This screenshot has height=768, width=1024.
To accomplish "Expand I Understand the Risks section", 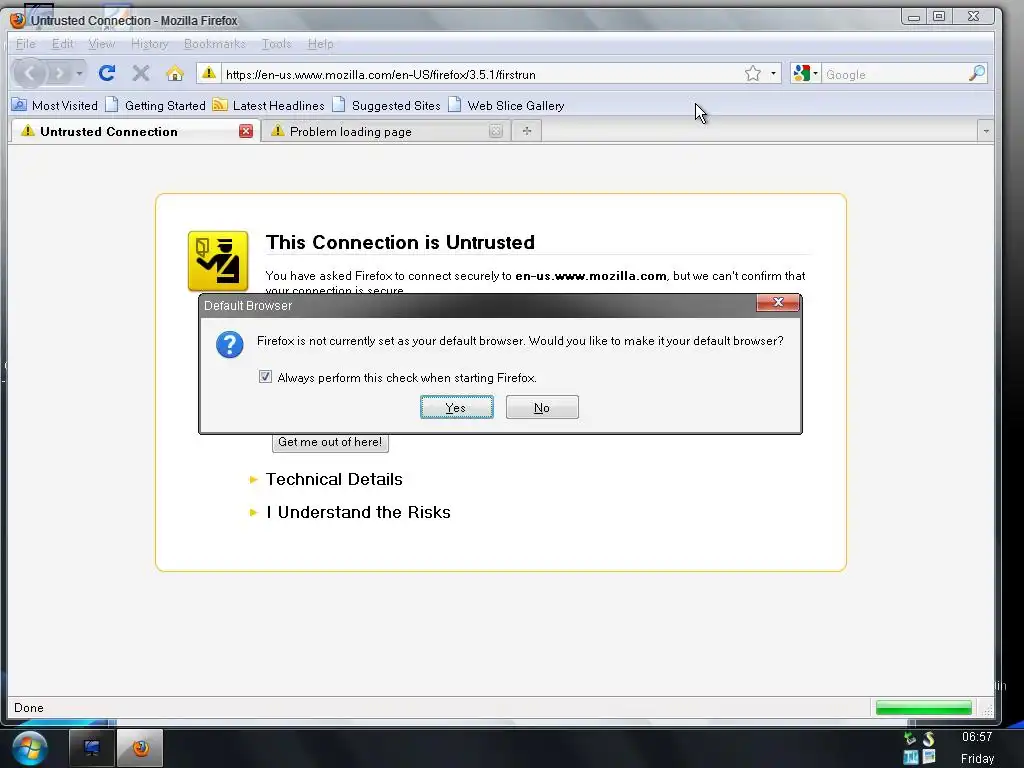I will click(x=350, y=513).
